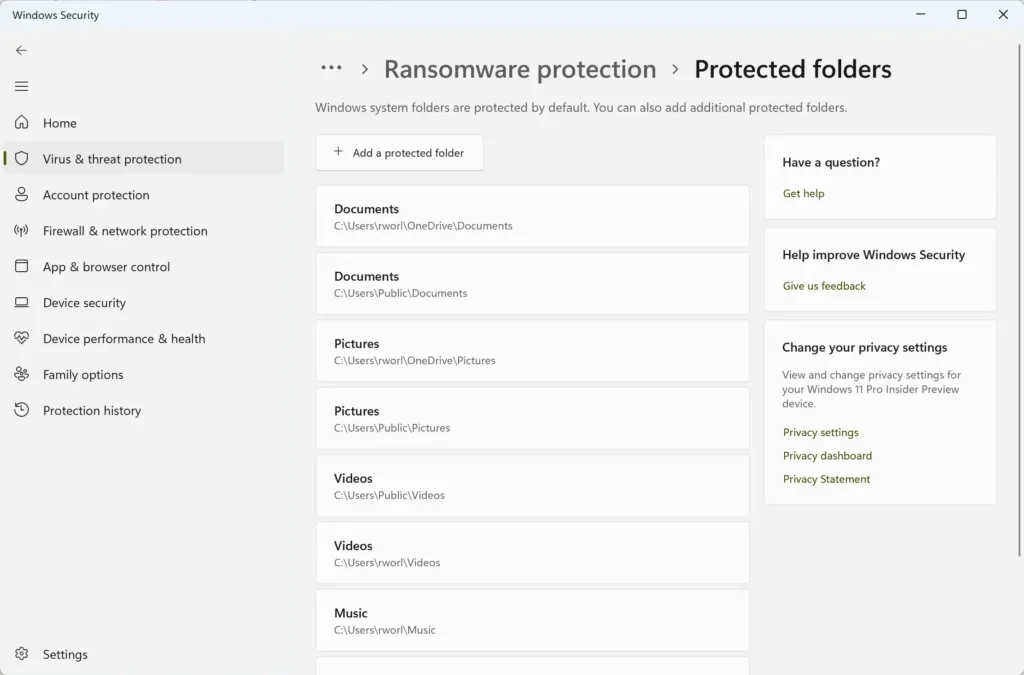Click the Family options people icon
1024x675 pixels.
(x=22, y=374)
